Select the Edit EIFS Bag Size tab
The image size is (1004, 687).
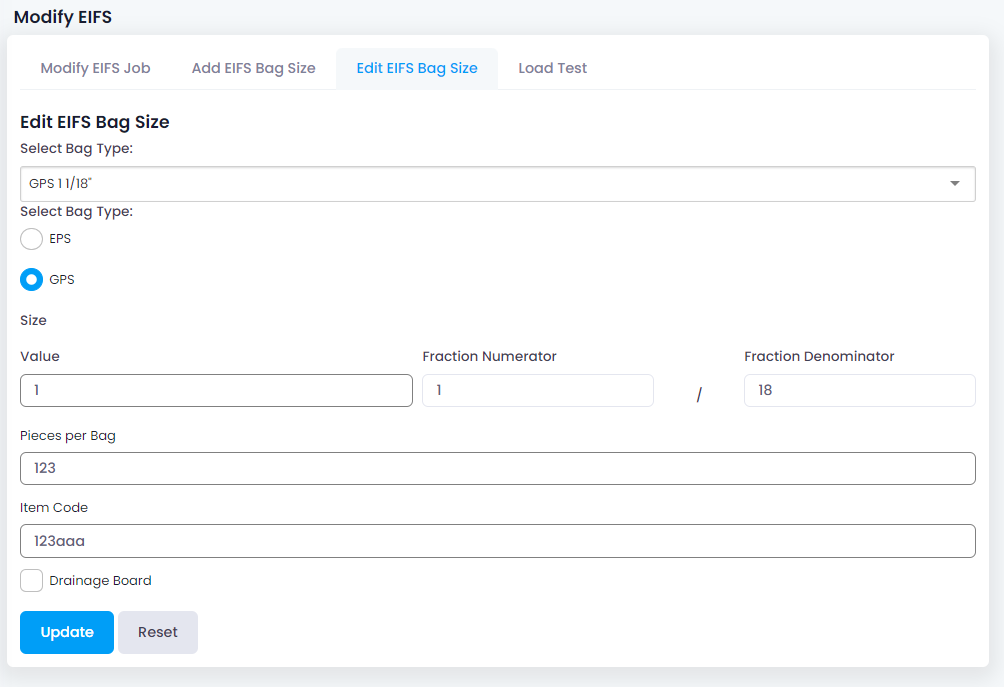tap(417, 69)
